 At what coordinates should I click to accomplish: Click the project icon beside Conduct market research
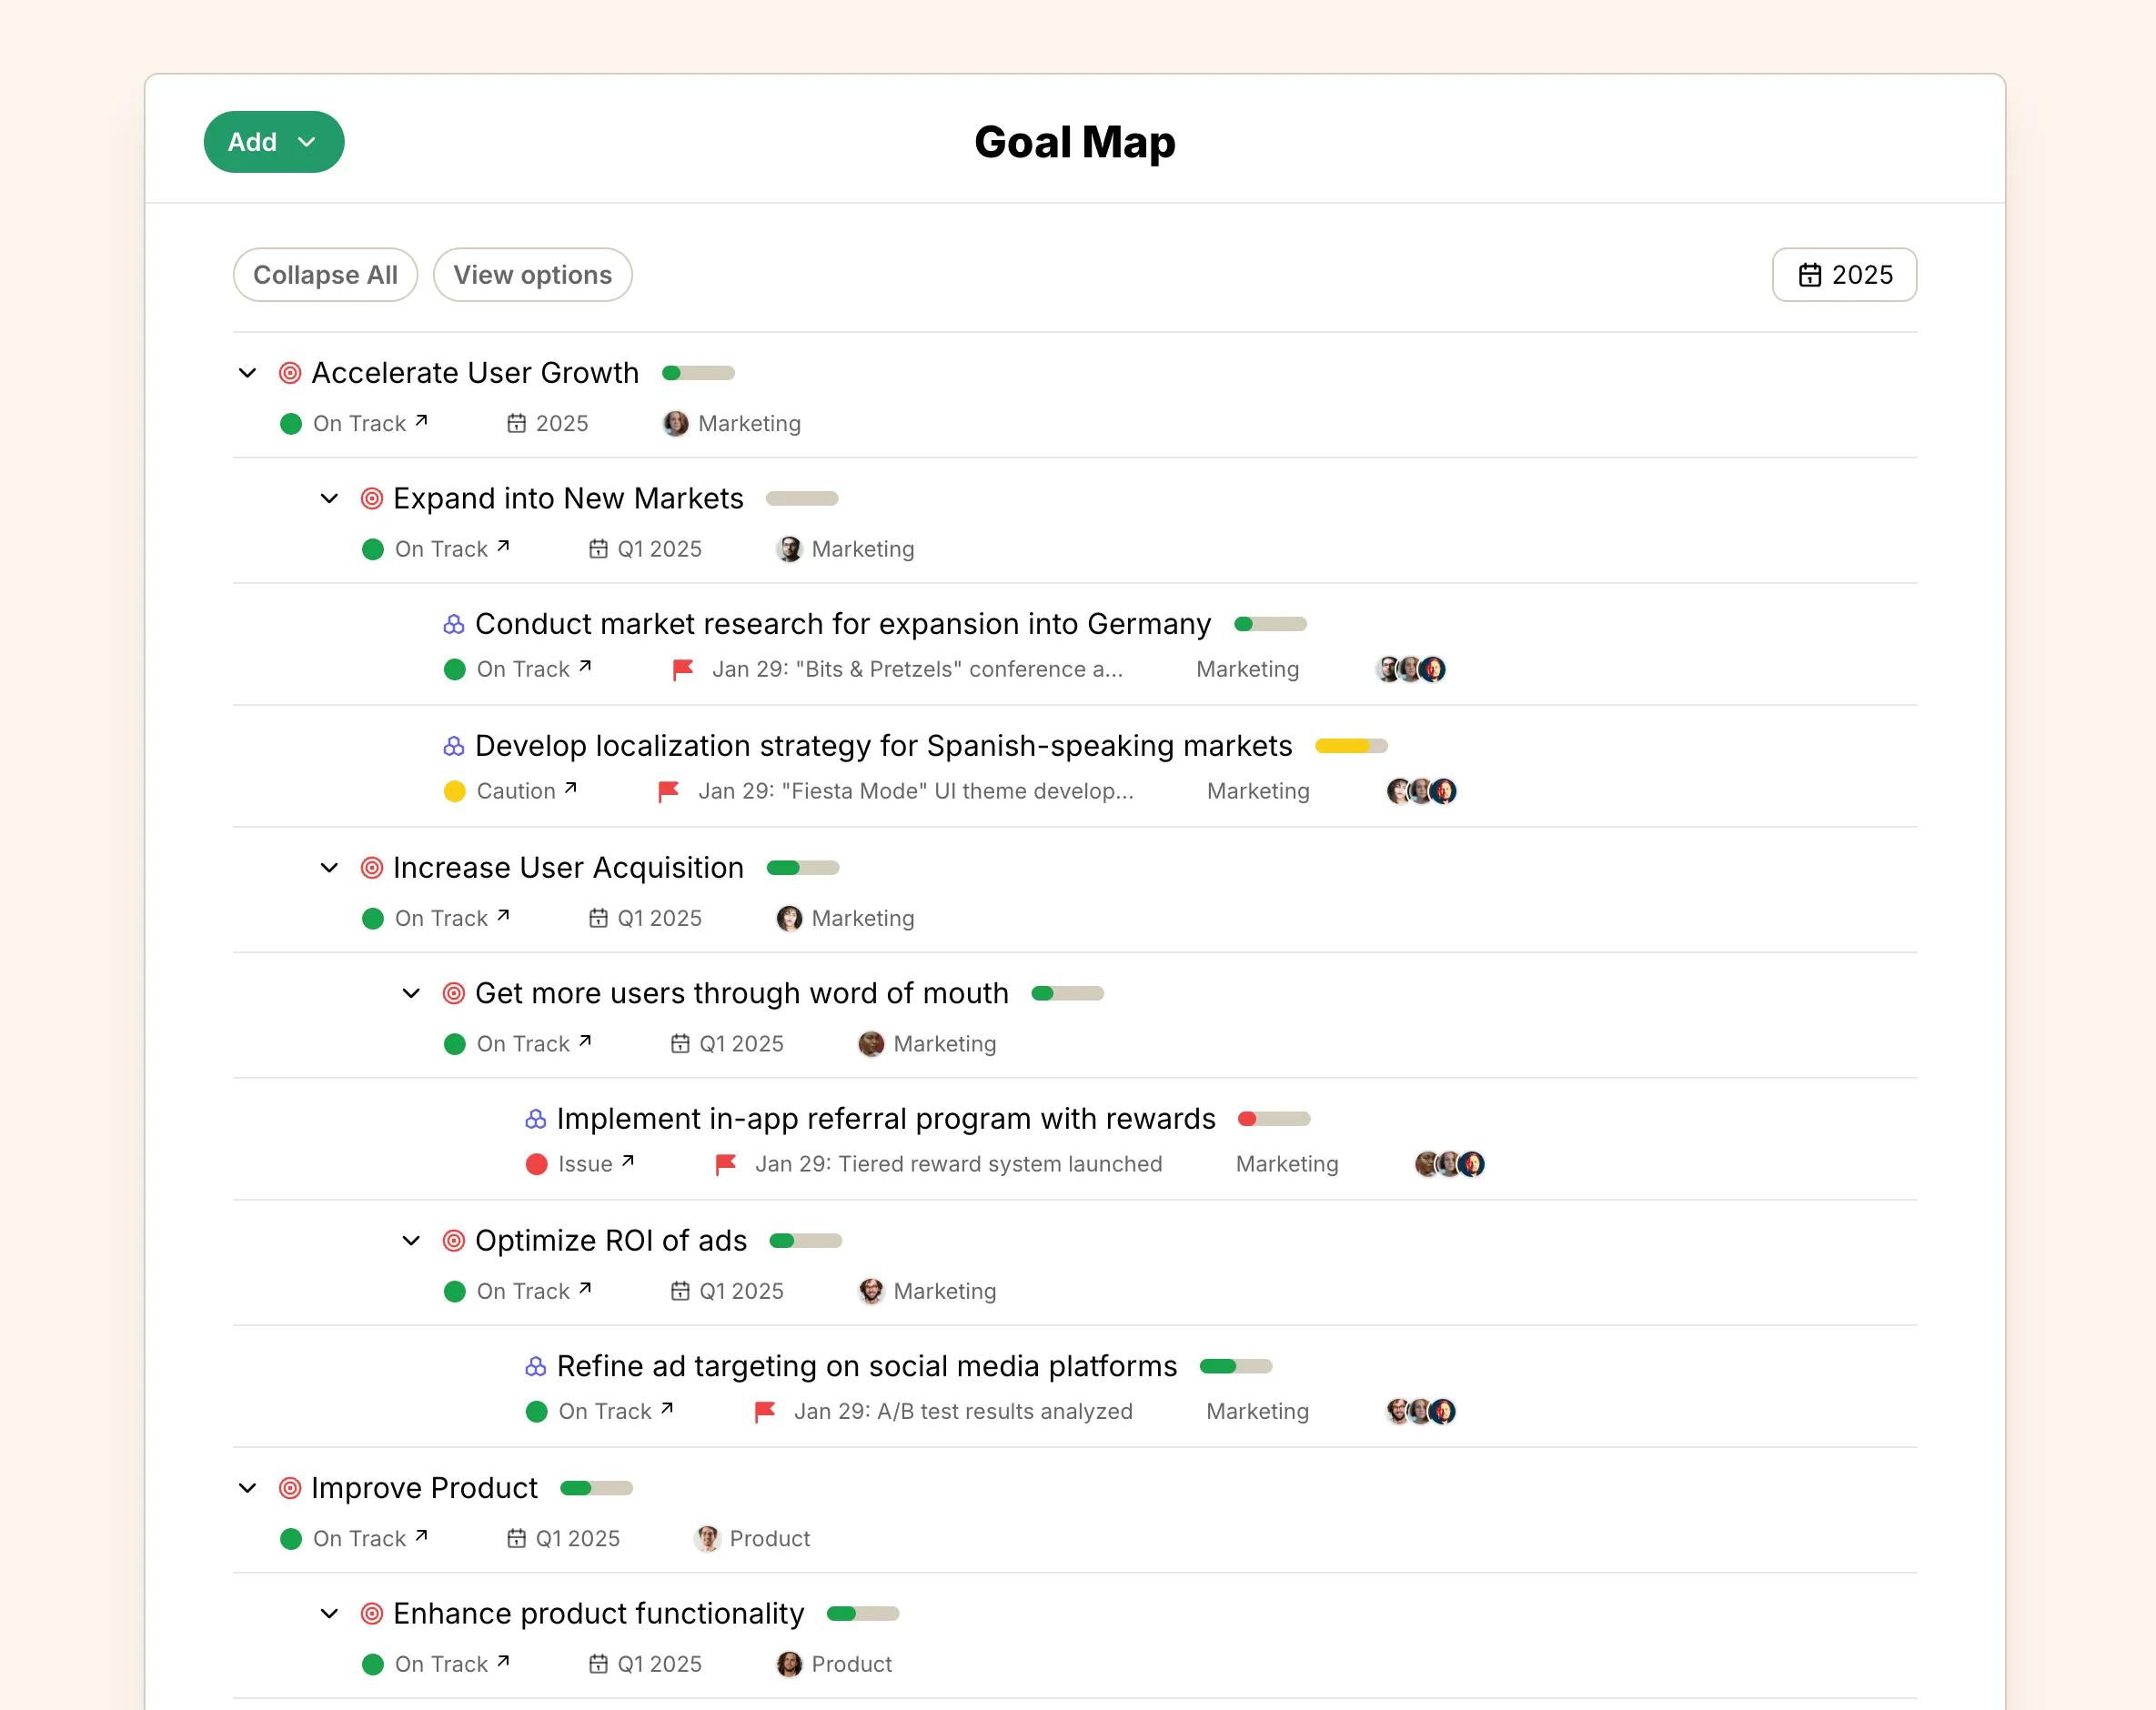pyautogui.click(x=453, y=623)
